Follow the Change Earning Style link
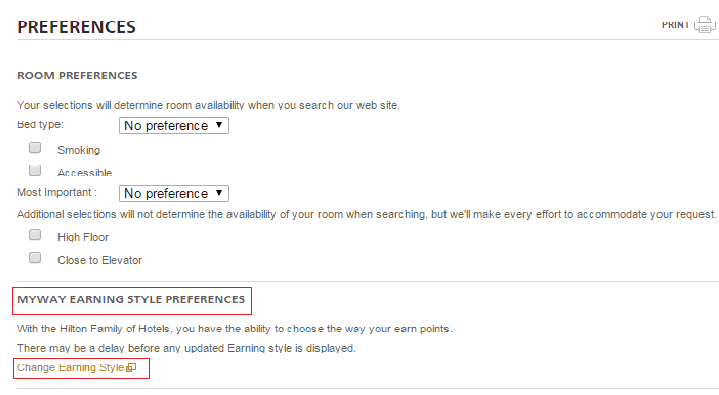 pyautogui.click(x=70, y=367)
